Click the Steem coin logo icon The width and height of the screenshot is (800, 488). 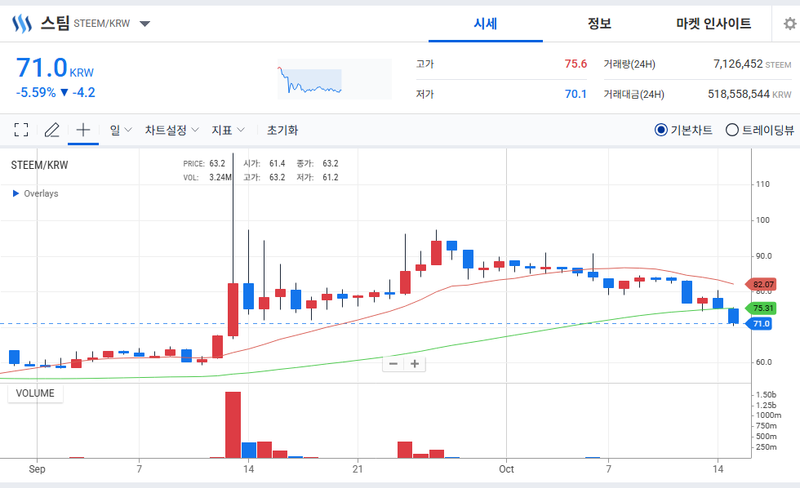(x=21, y=23)
